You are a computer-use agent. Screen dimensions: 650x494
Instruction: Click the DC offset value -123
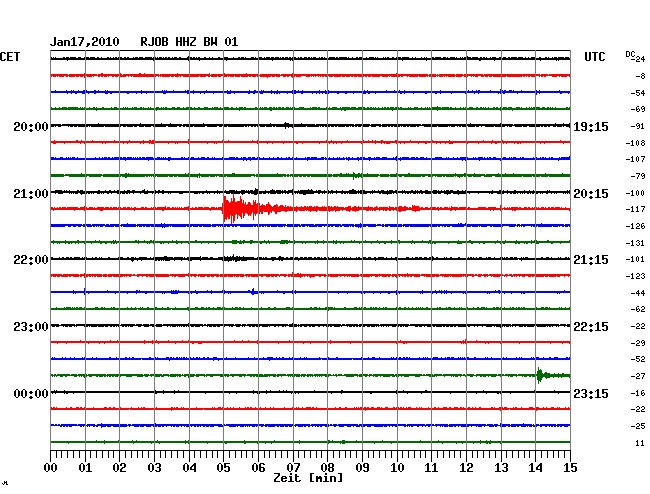[635, 276]
